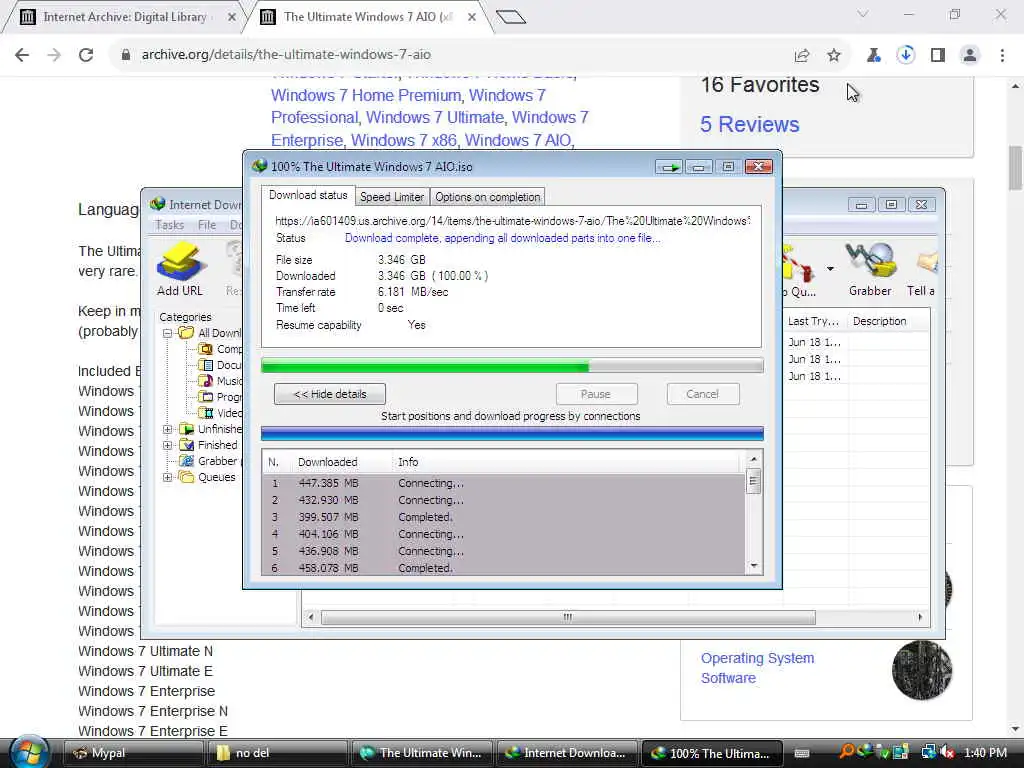Click the volume muted tray icon
This screenshot has height=768, width=1024.
click(x=948, y=753)
